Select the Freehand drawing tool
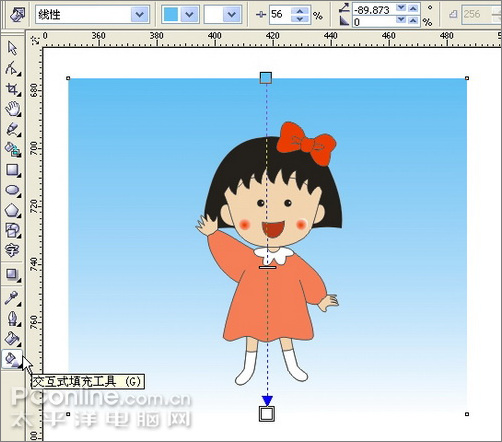 point(12,129)
